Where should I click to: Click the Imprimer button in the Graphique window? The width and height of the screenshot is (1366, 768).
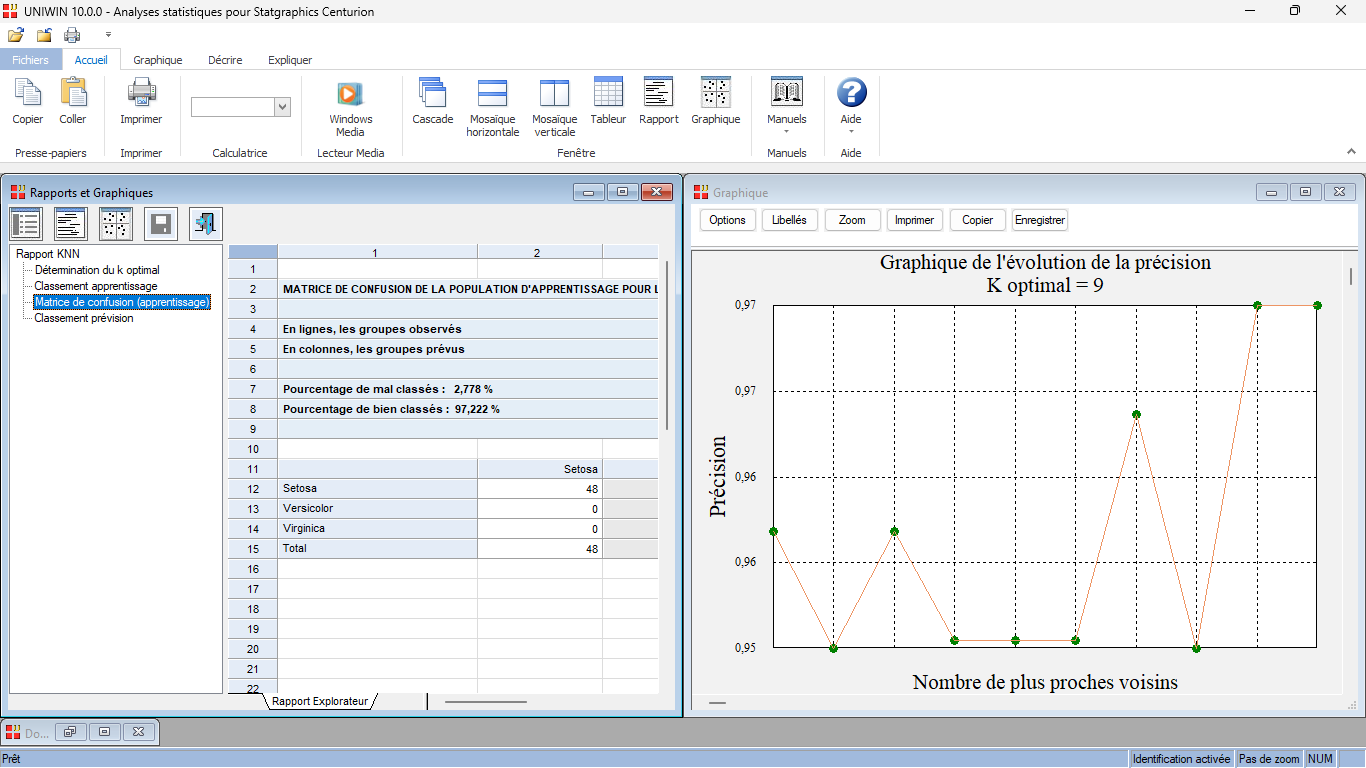click(914, 220)
